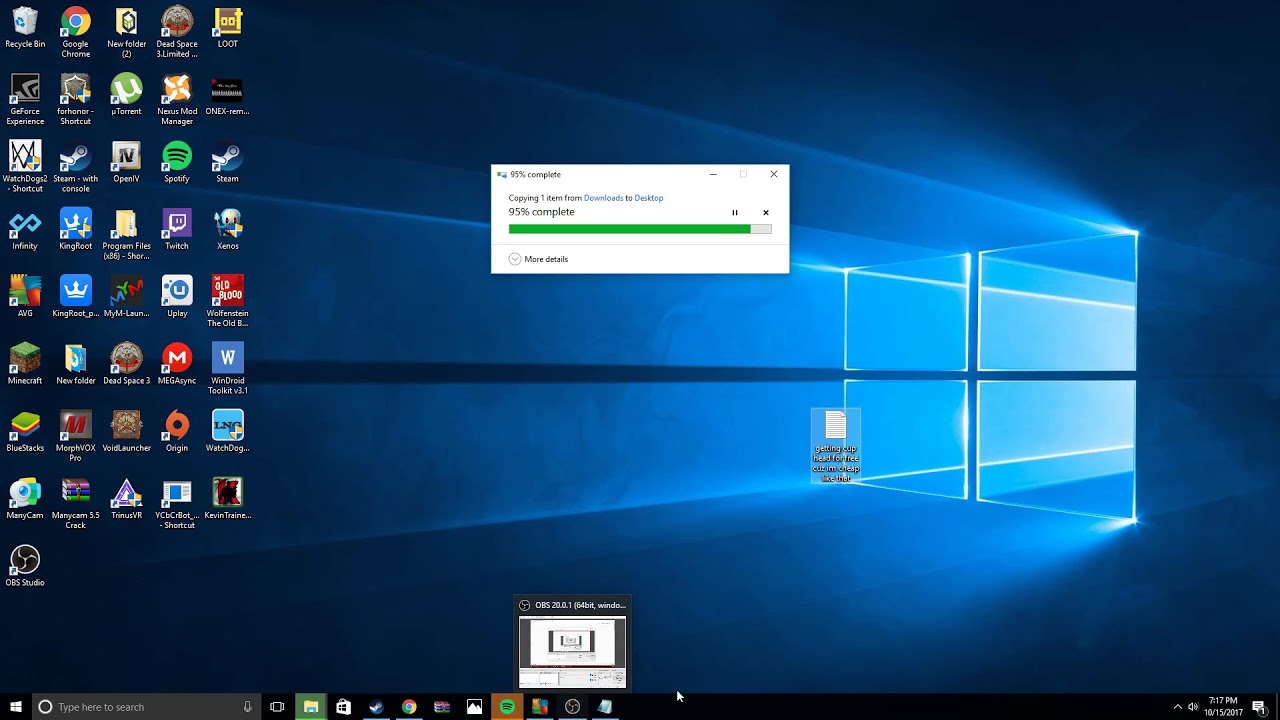Click the Desktop link in the copy dialog
The width and height of the screenshot is (1280, 720).
648,198
